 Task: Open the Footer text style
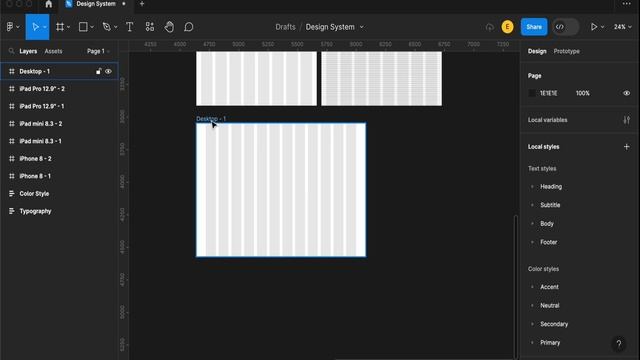549,242
